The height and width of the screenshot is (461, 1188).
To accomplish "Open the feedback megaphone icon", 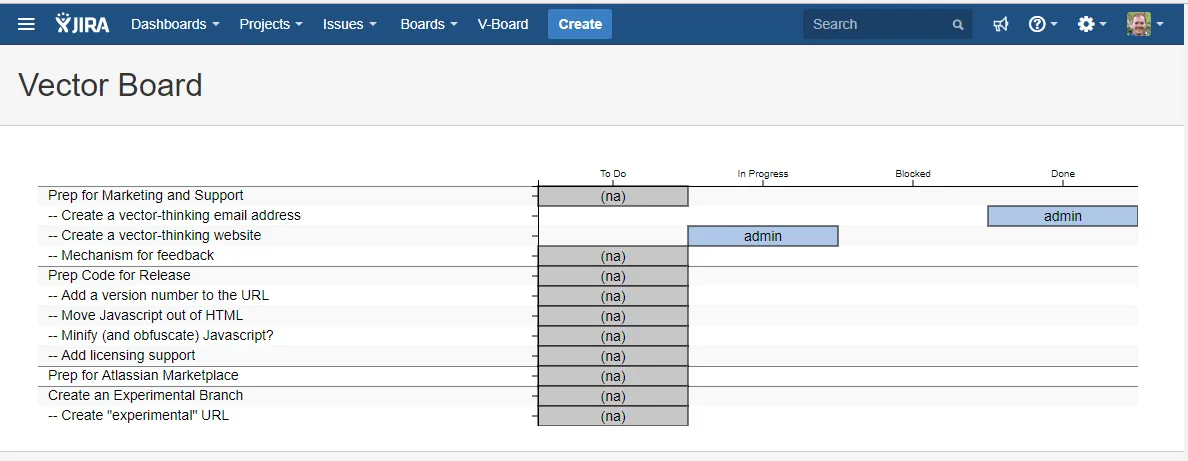I will click(1001, 24).
